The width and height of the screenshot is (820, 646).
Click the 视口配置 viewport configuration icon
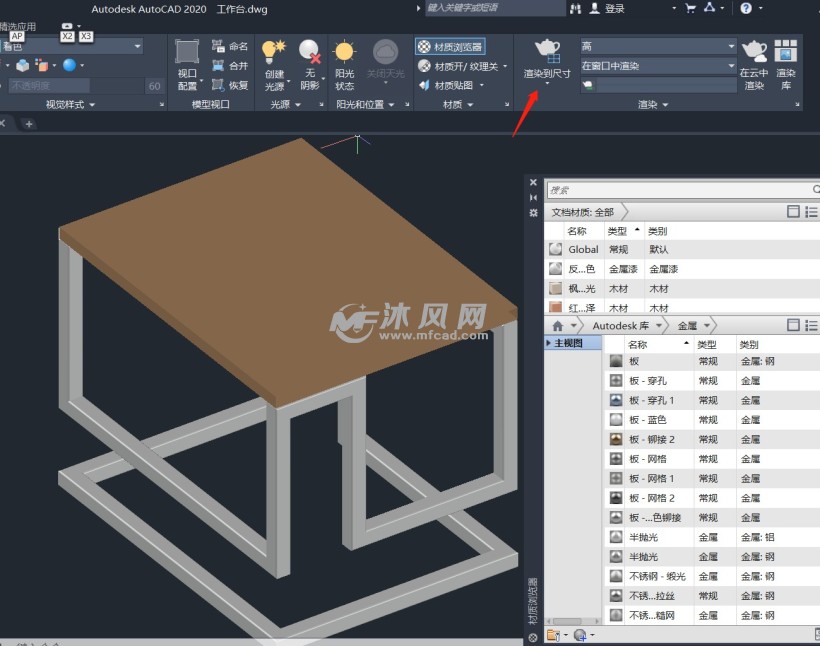(187, 52)
